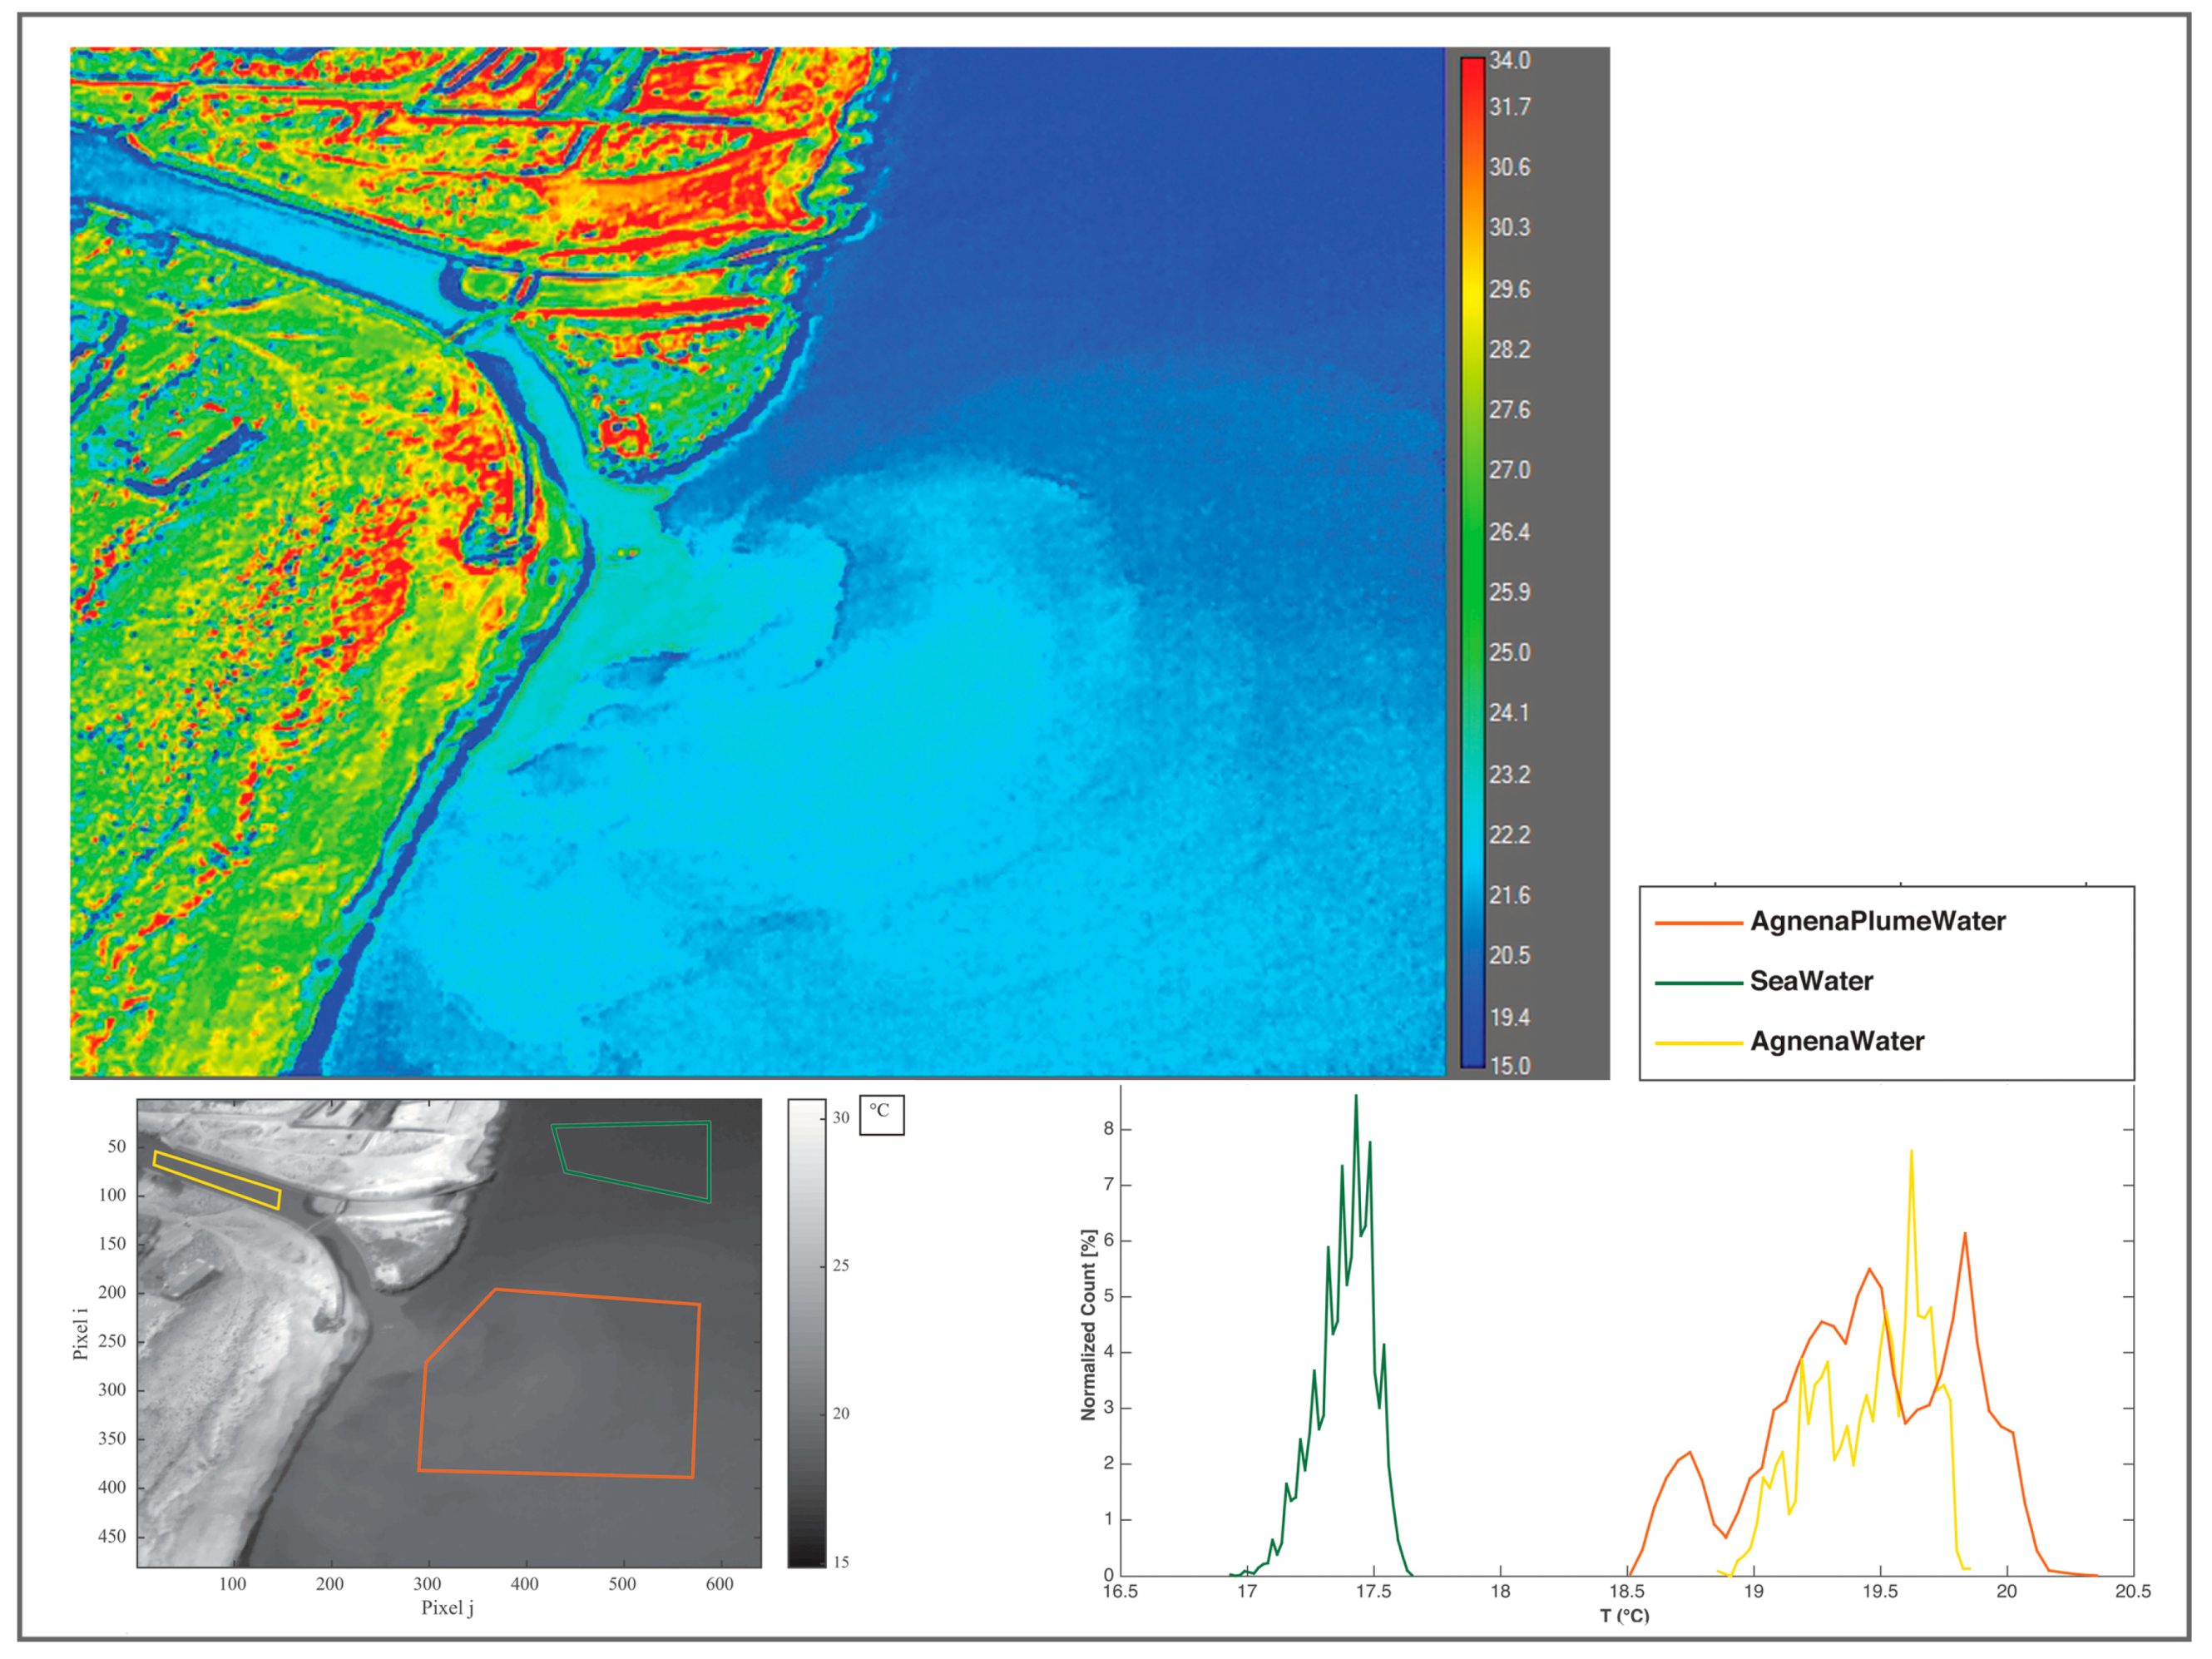Click the AgnenaPlumeWater legend entry
The width and height of the screenshot is (2212, 1659).
[1877, 921]
